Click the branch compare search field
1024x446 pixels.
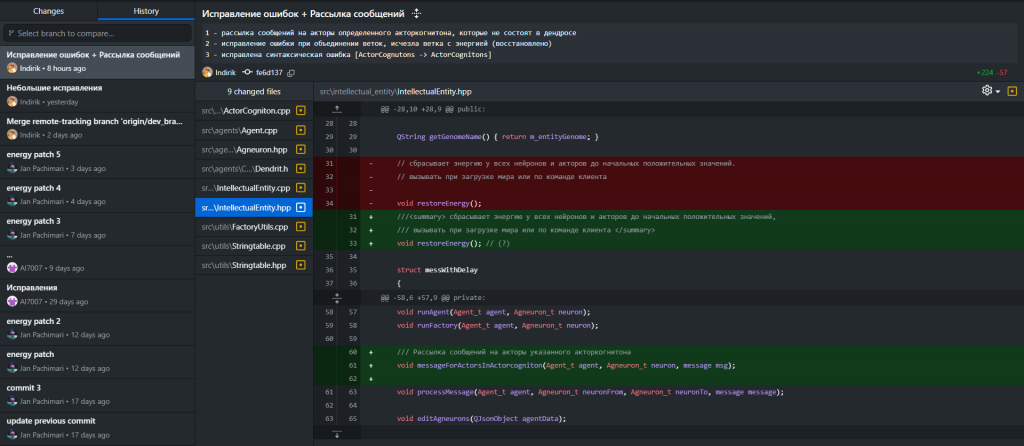click(x=97, y=33)
